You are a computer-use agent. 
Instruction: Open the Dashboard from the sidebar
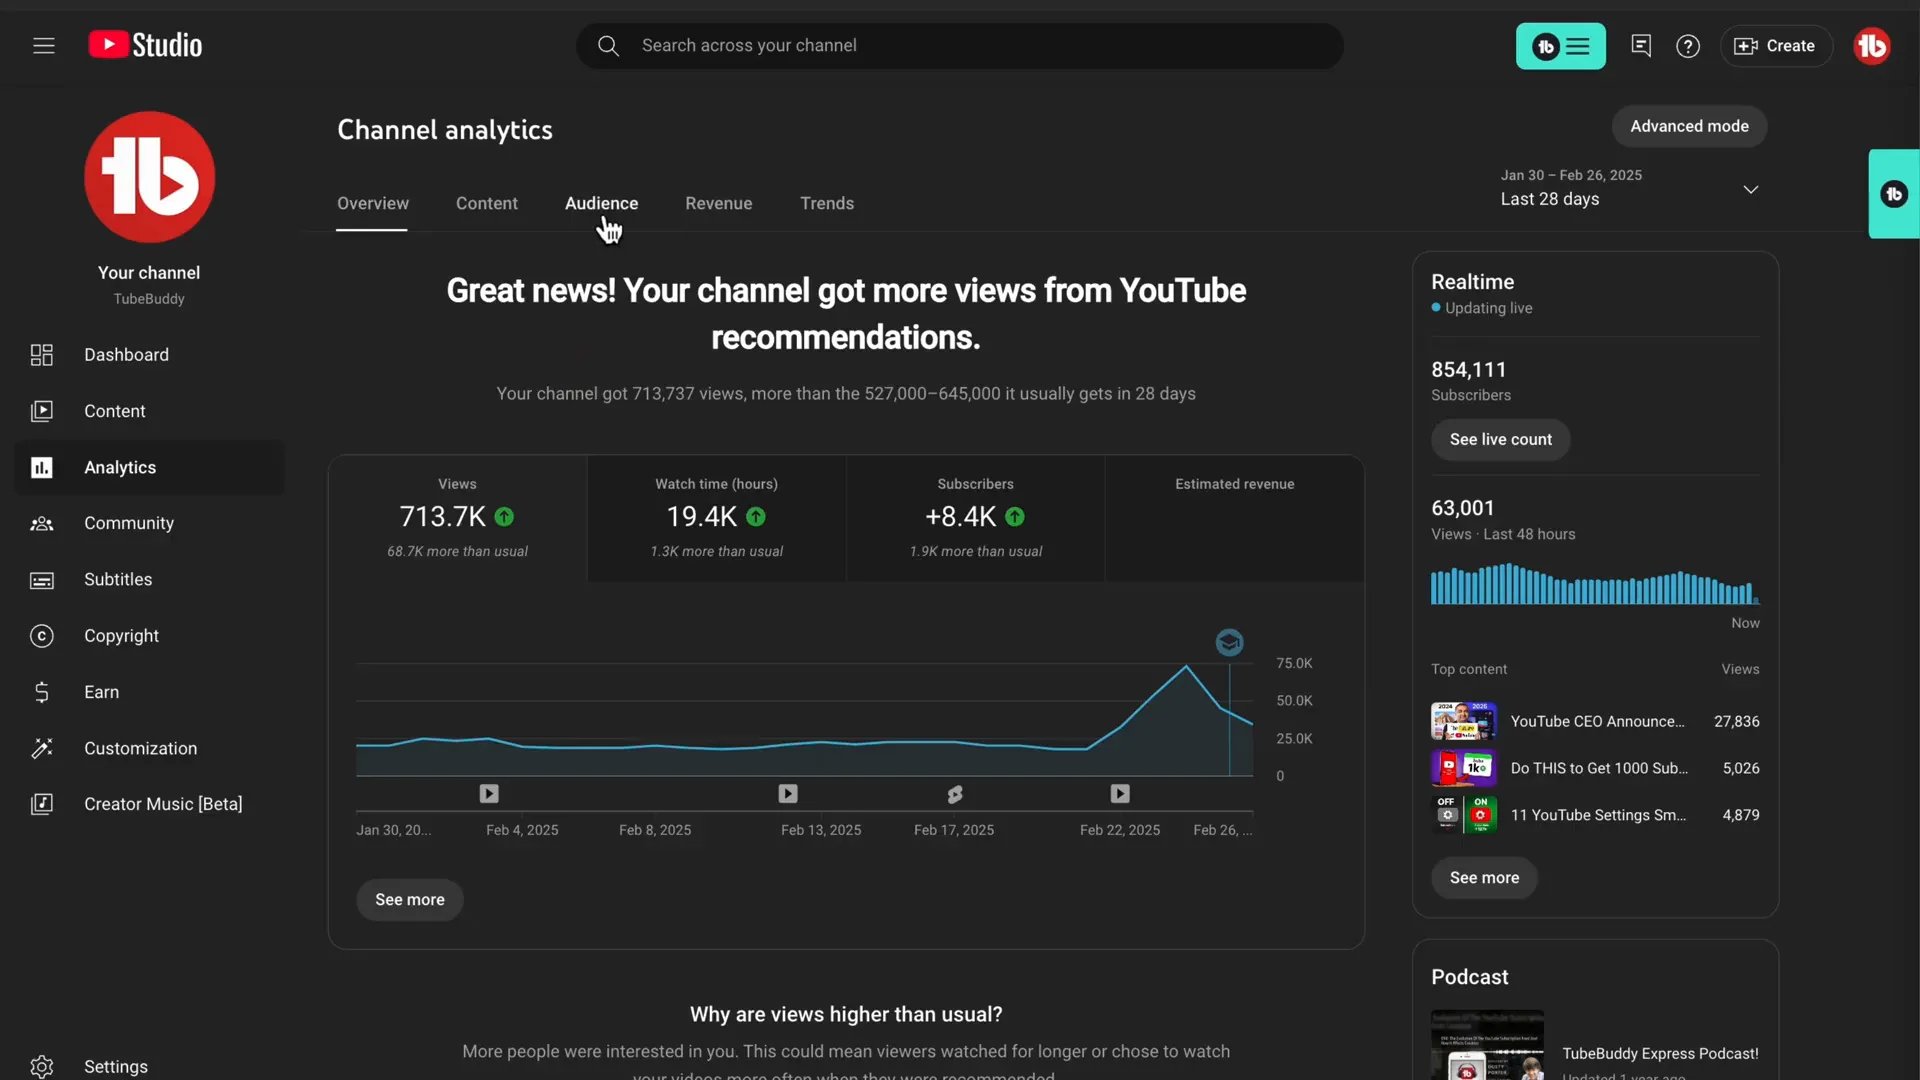pos(125,355)
